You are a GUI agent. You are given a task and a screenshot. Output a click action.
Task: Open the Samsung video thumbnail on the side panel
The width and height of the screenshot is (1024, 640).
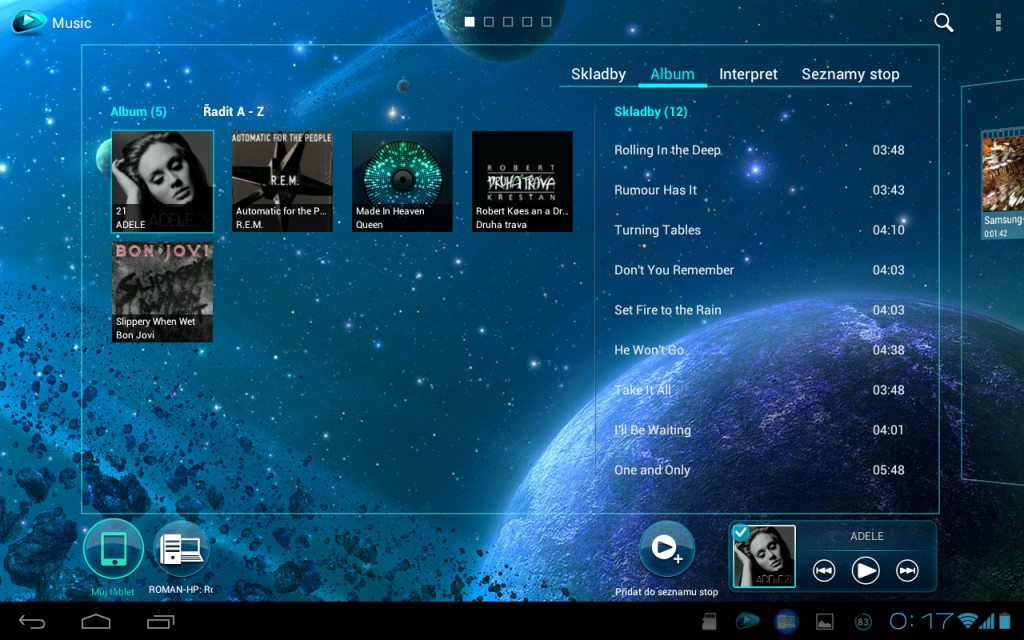[1003, 184]
